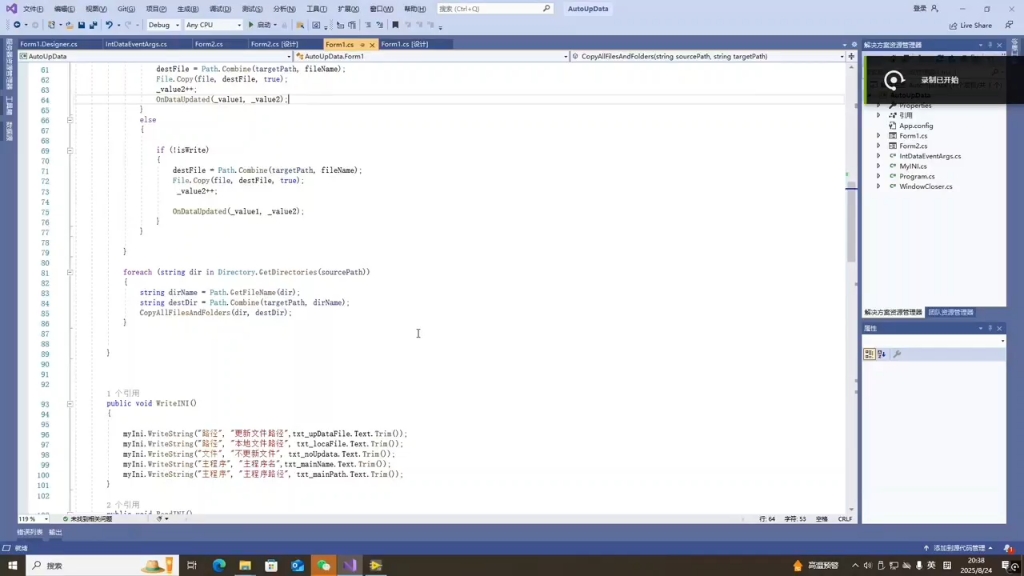The width and height of the screenshot is (1024, 576).
Task: Expand the MyINI.cs node in Solution Explorer
Action: click(x=878, y=166)
